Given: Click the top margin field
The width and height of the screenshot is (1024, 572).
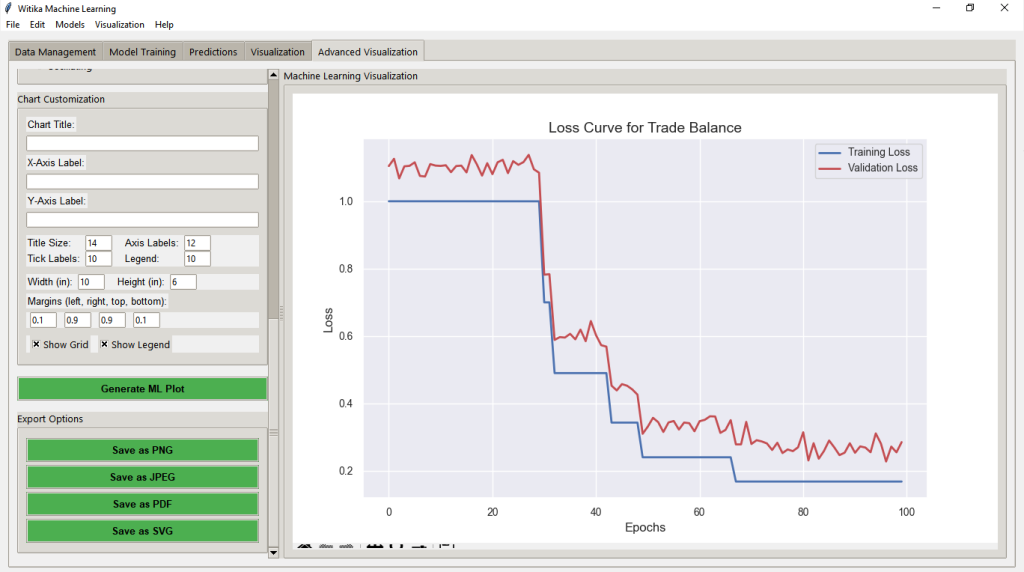Looking at the screenshot, I should click(112, 320).
